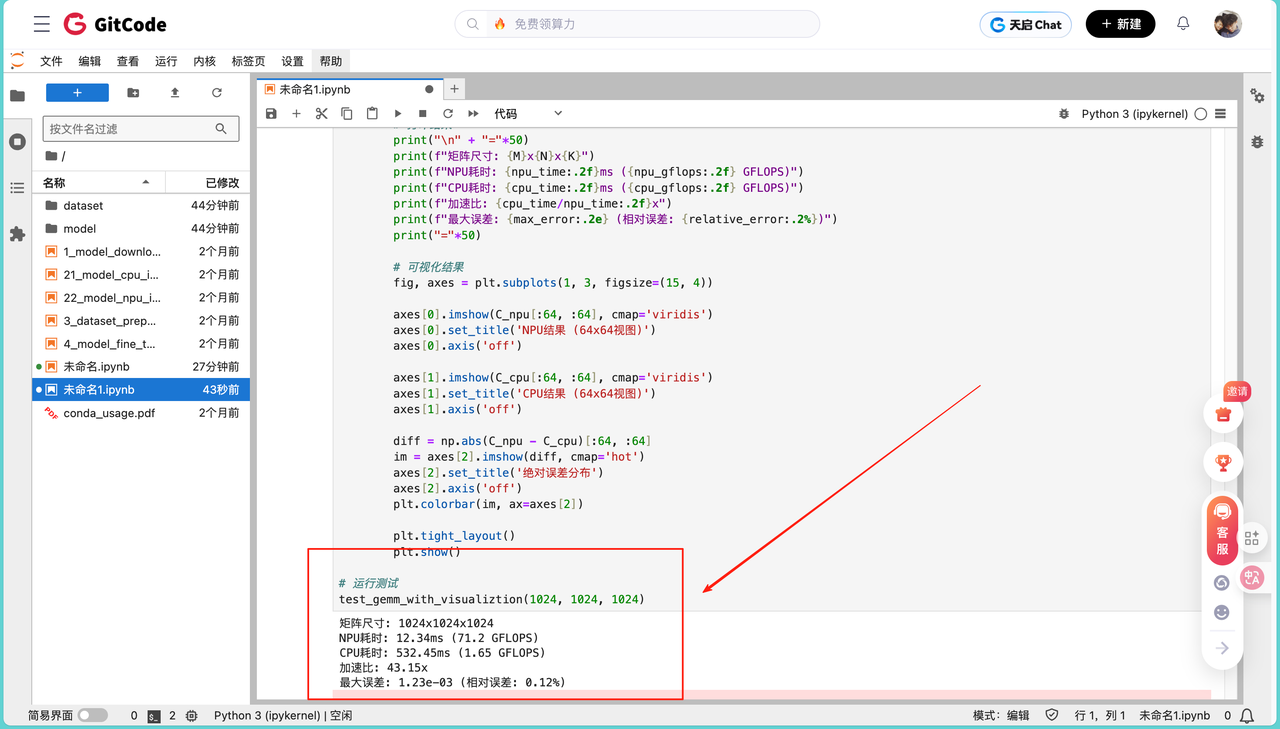
Task: Open the model folder
Action: click(141, 229)
